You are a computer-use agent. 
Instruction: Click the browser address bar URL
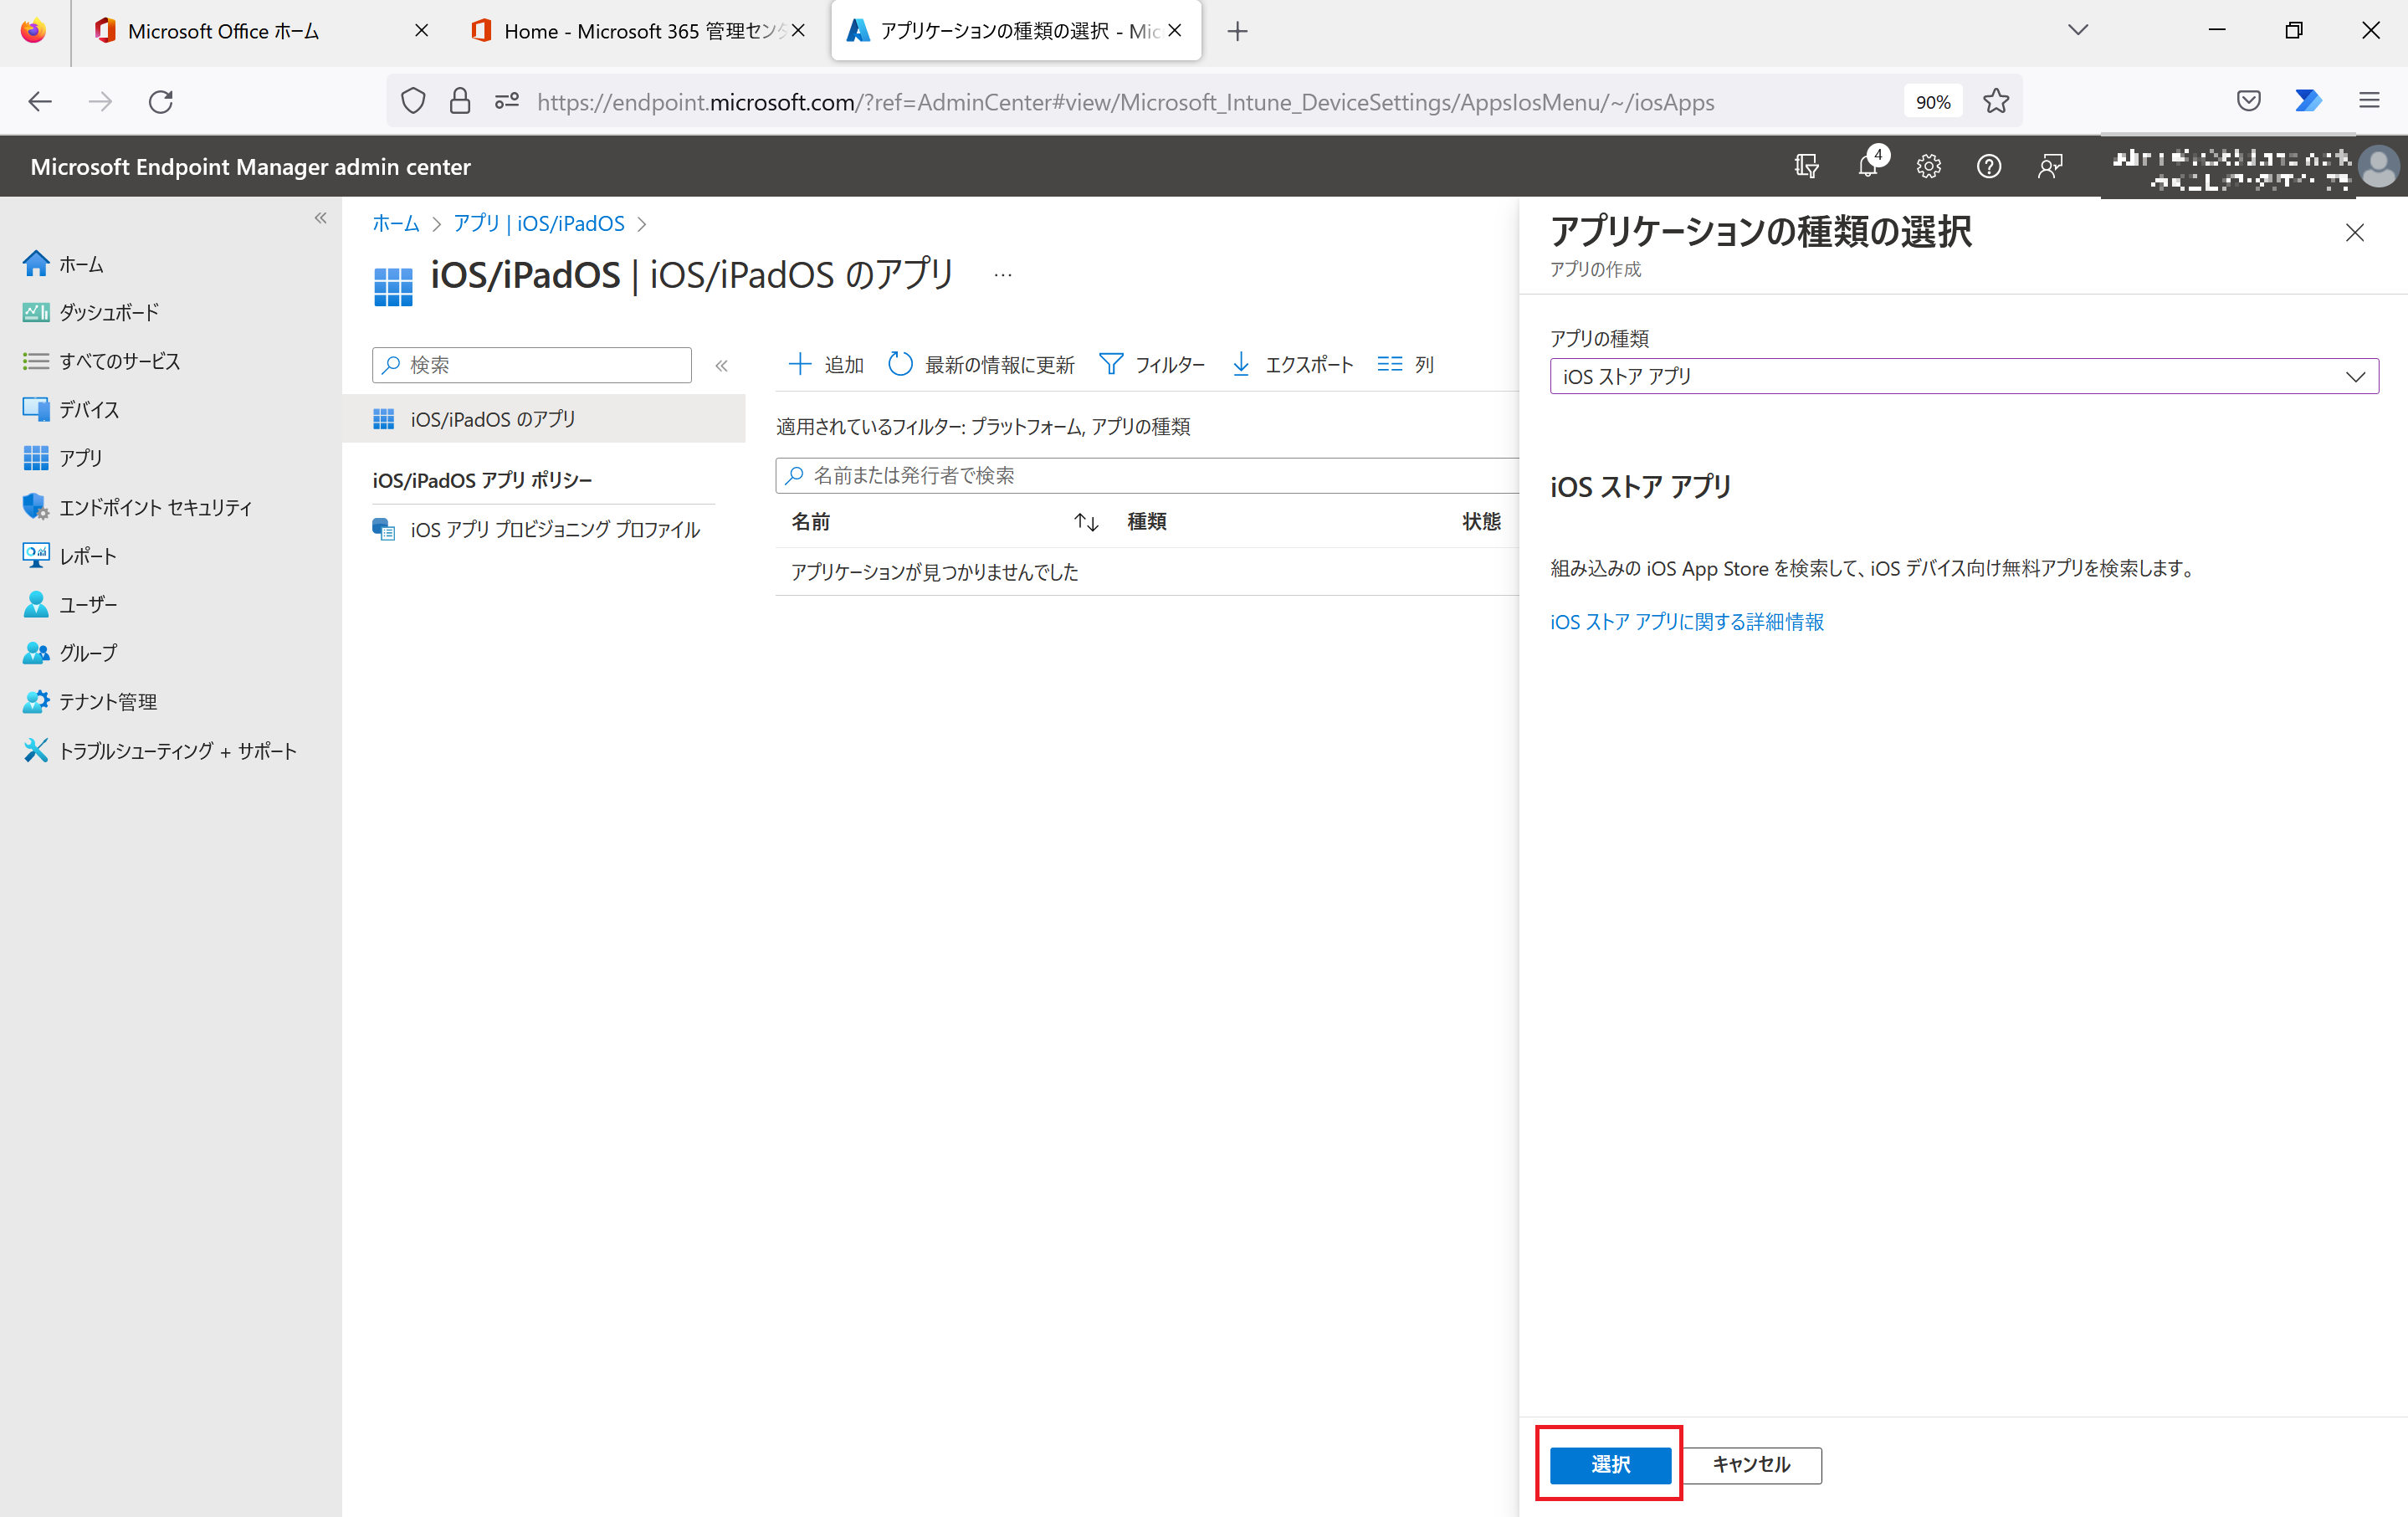tap(1125, 102)
